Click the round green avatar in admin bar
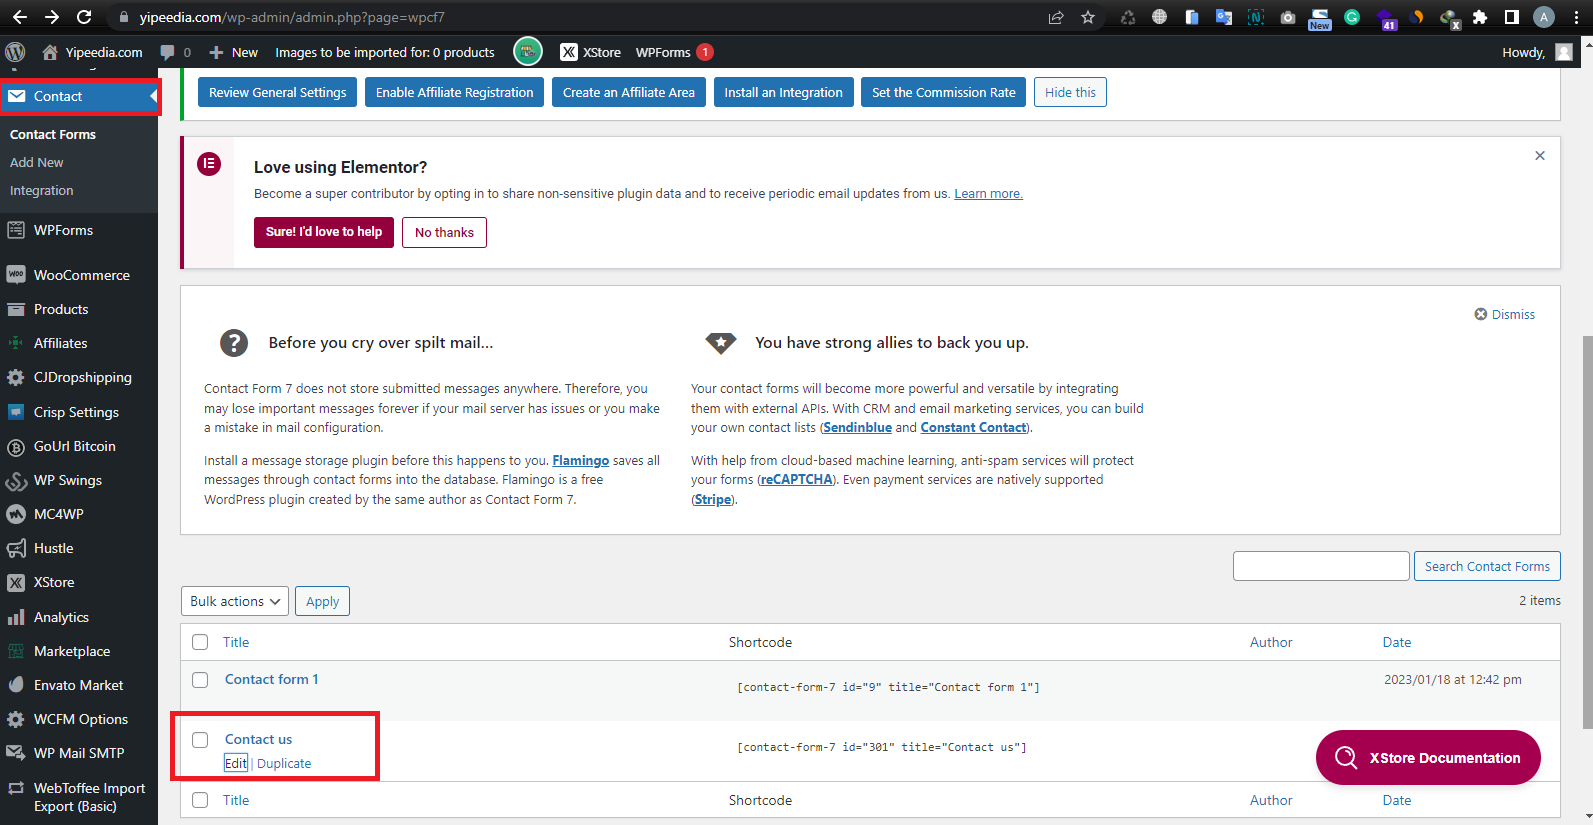Image resolution: width=1593 pixels, height=825 pixels. [x=528, y=51]
